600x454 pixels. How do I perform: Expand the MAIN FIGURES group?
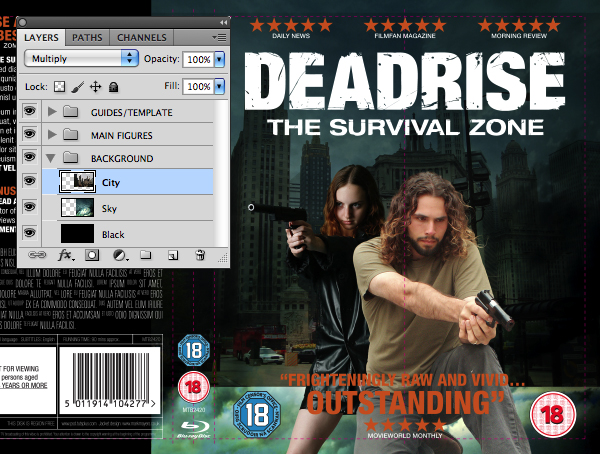point(52,135)
